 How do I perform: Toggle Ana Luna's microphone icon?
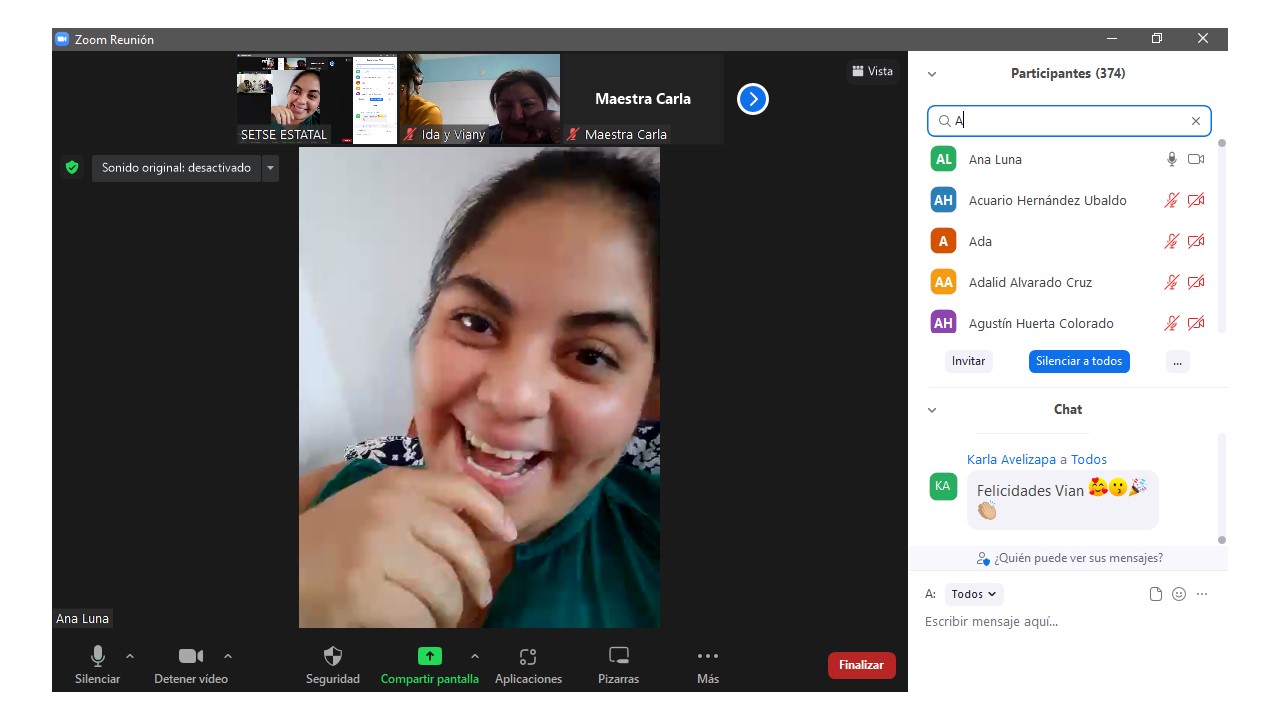[1172, 159]
